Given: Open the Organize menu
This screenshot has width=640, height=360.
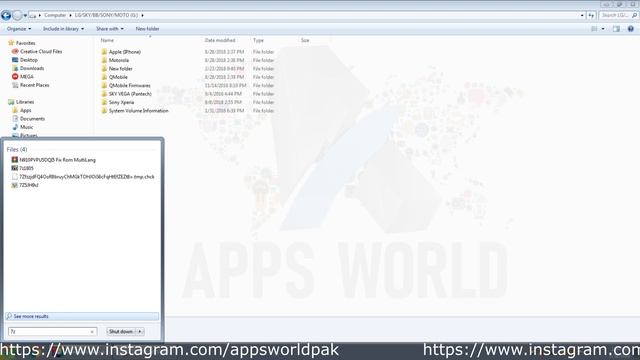Looking at the screenshot, I should (x=19, y=29).
